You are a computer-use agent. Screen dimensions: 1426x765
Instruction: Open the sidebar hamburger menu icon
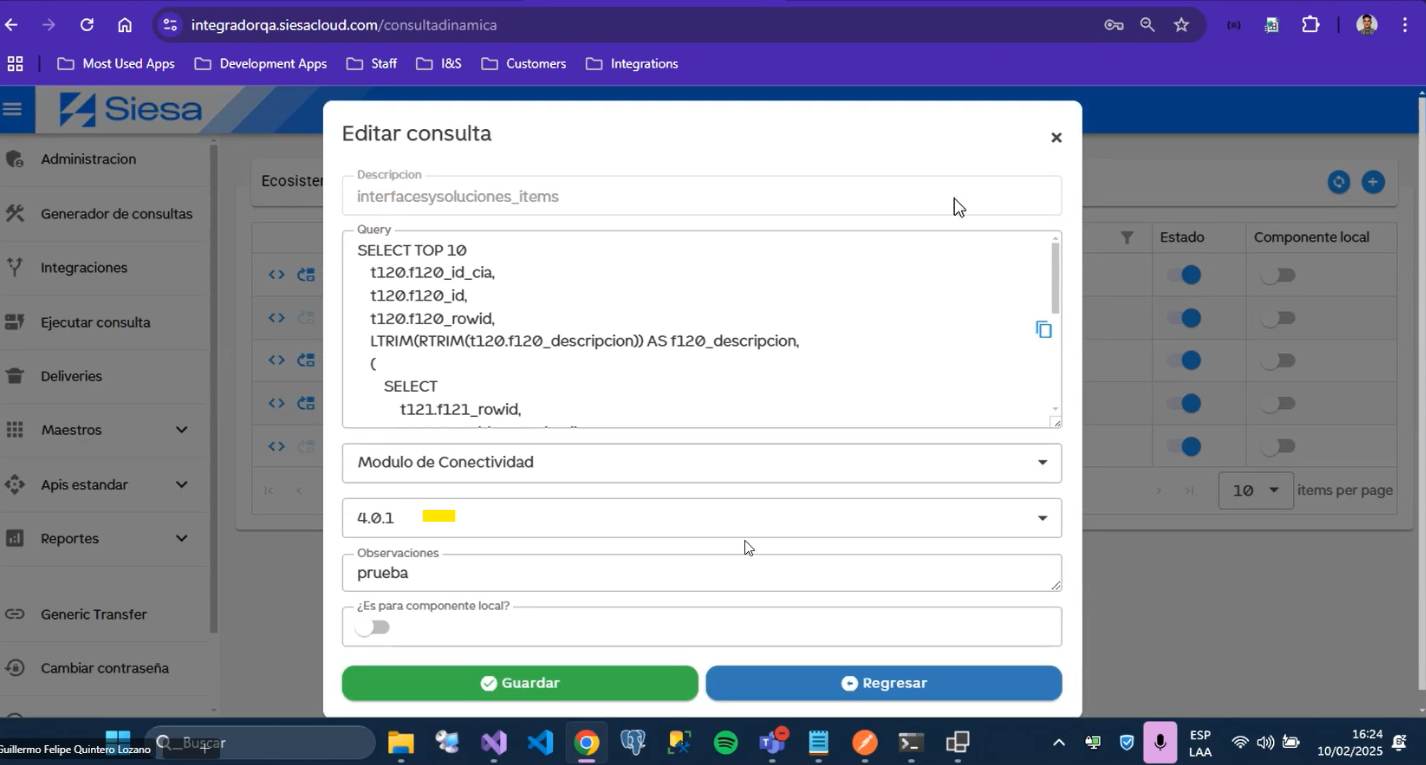pyautogui.click(x=14, y=110)
